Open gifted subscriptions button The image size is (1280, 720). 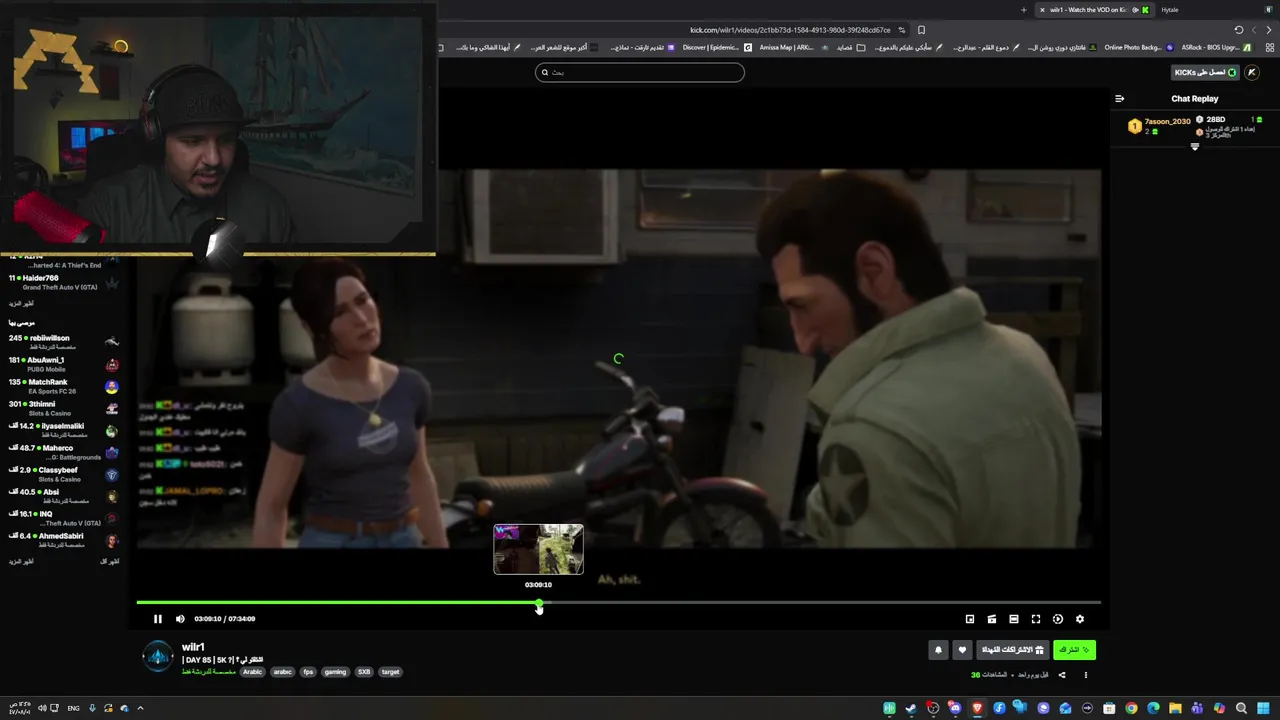tap(1012, 650)
